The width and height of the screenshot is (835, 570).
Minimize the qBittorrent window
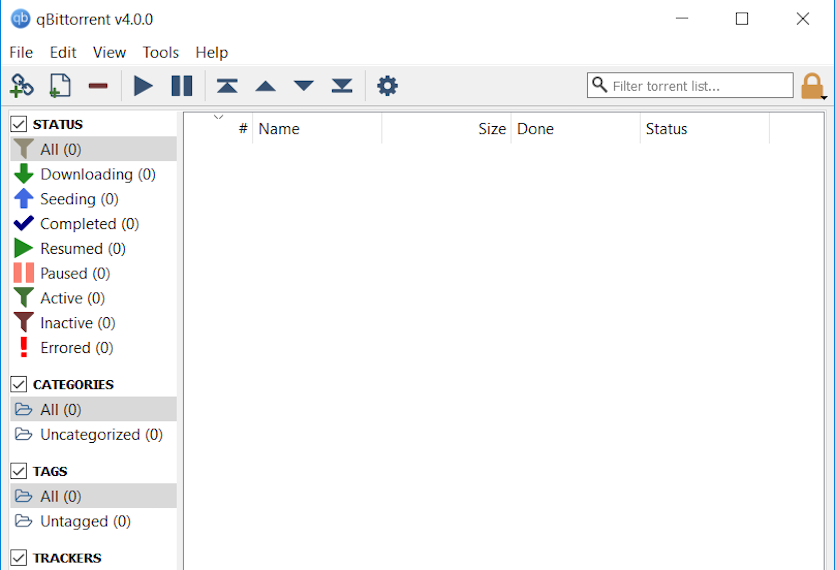[x=682, y=19]
